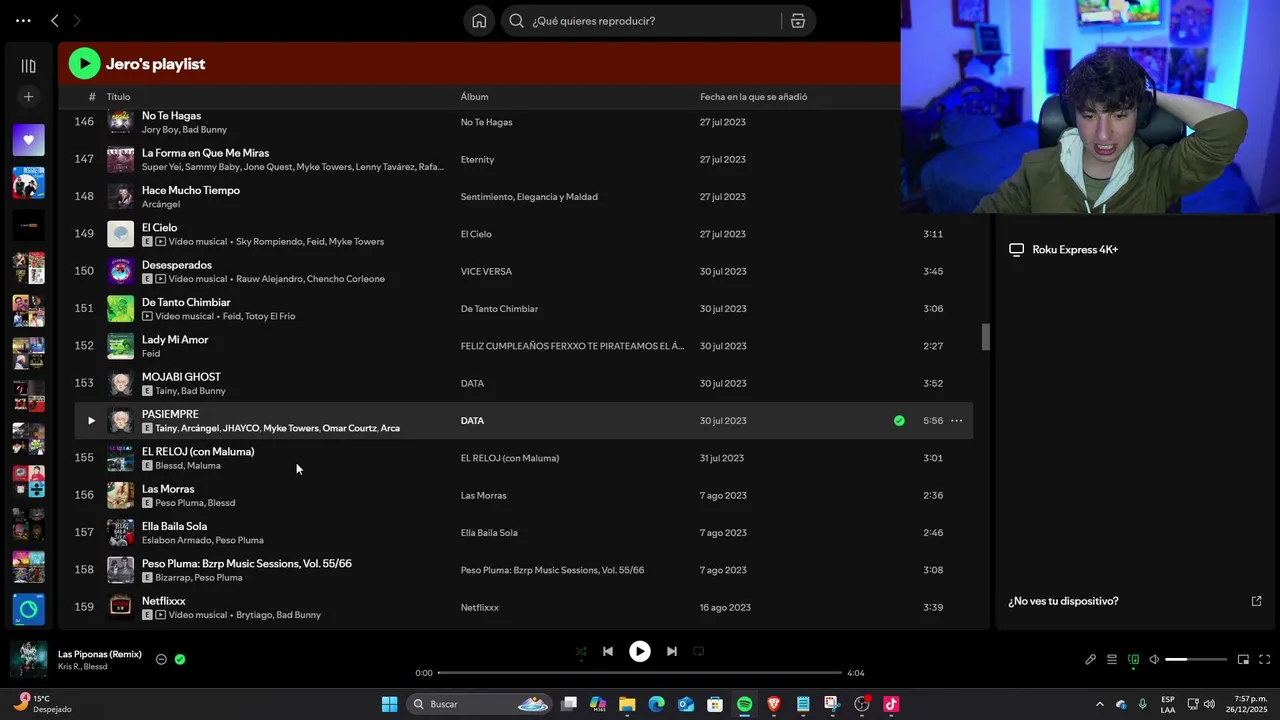This screenshot has height=720, width=1280.
Task: Open Eslabon Armado artist link
Action: [x=176, y=541]
